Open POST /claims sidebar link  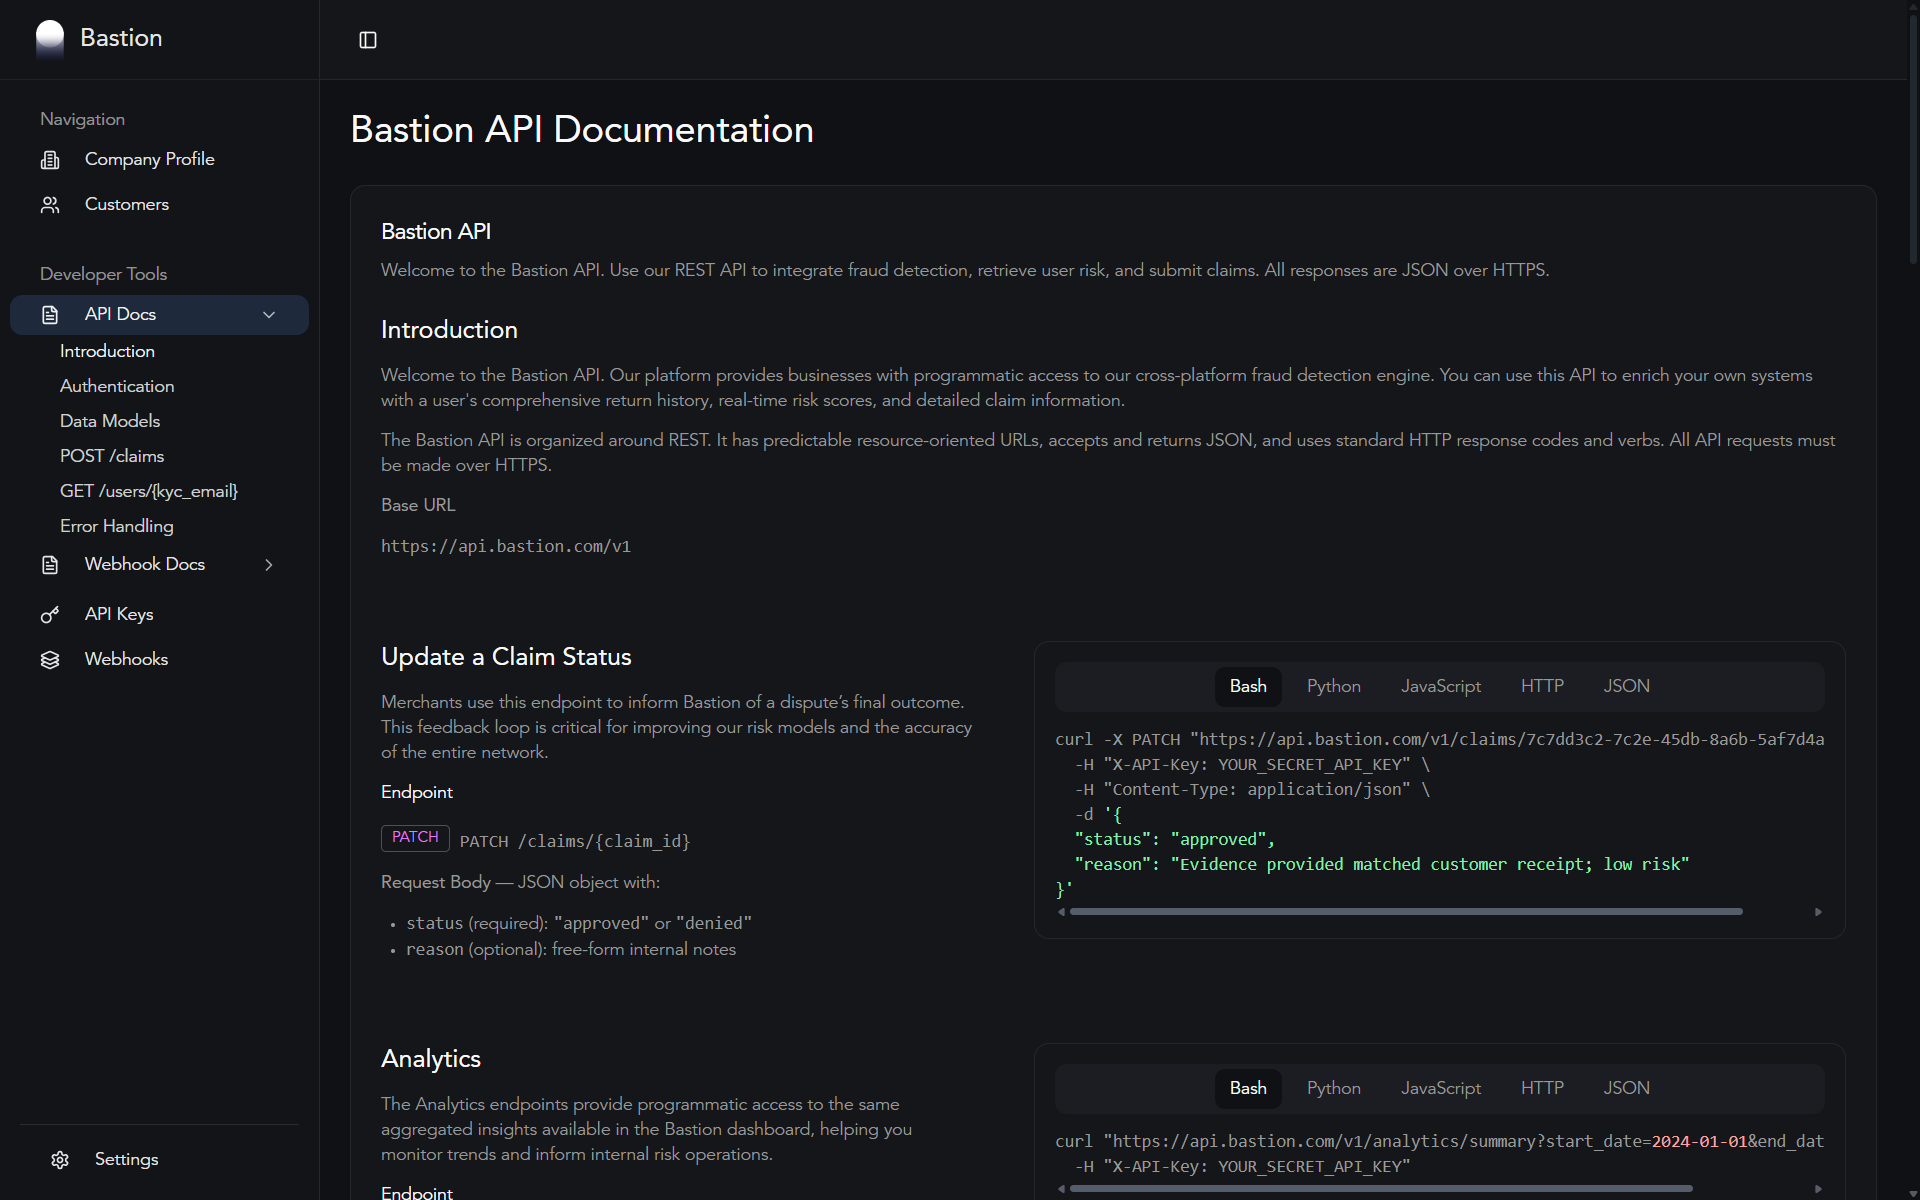tap(112, 456)
